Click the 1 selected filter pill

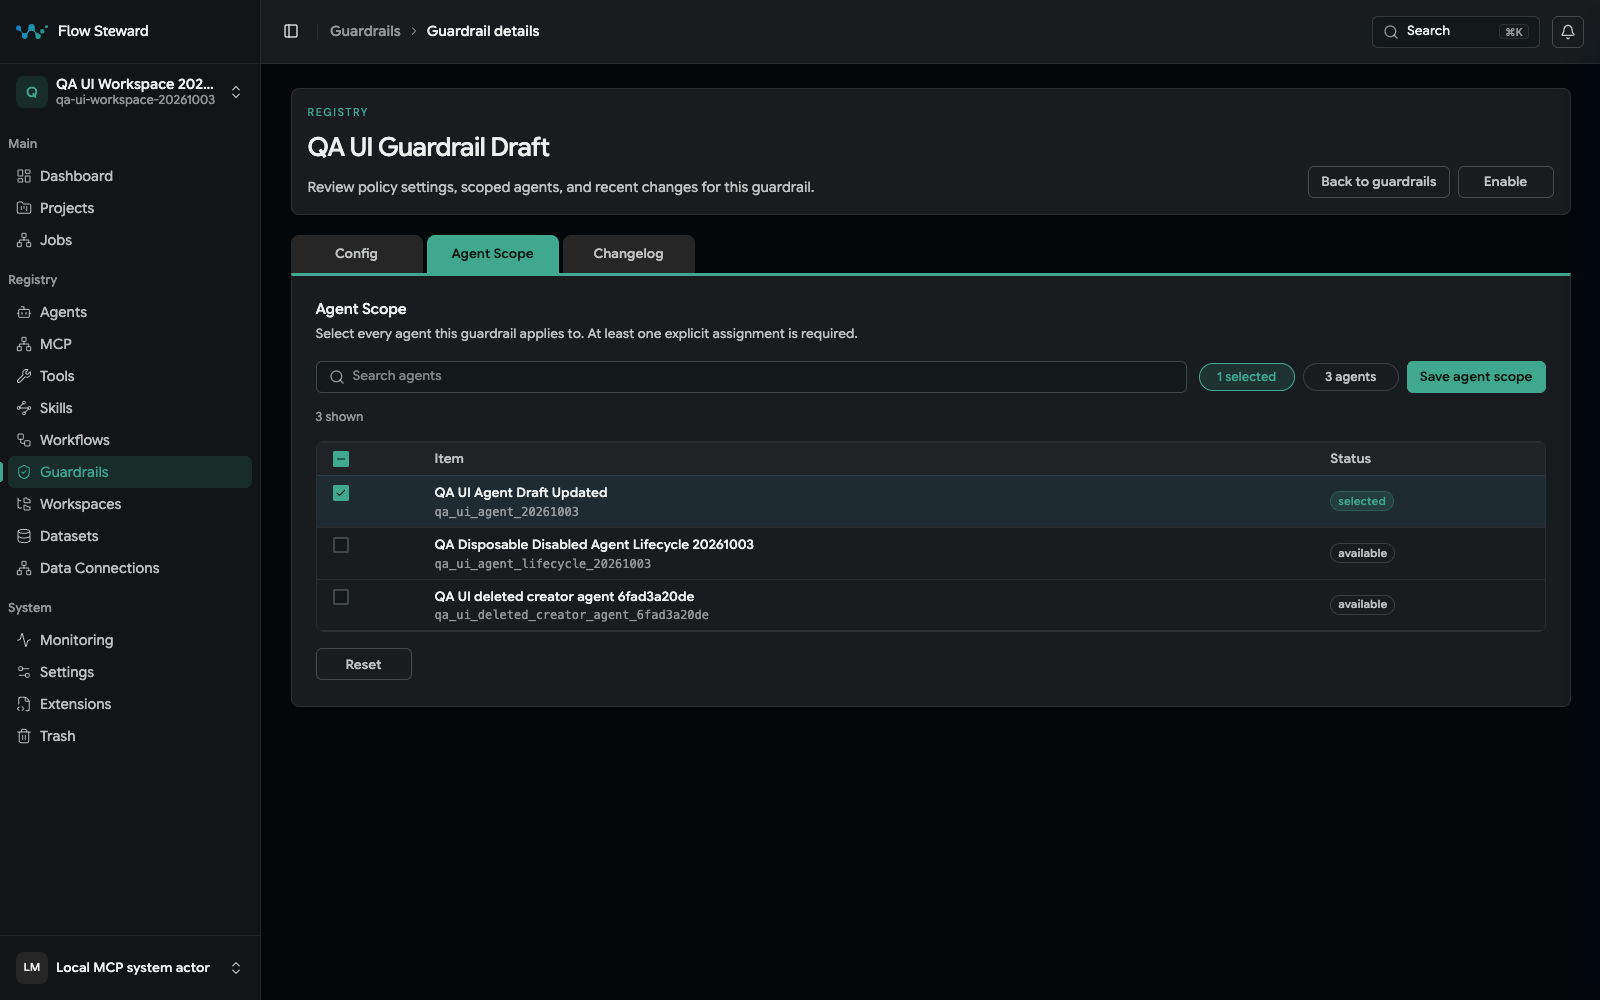click(1247, 377)
